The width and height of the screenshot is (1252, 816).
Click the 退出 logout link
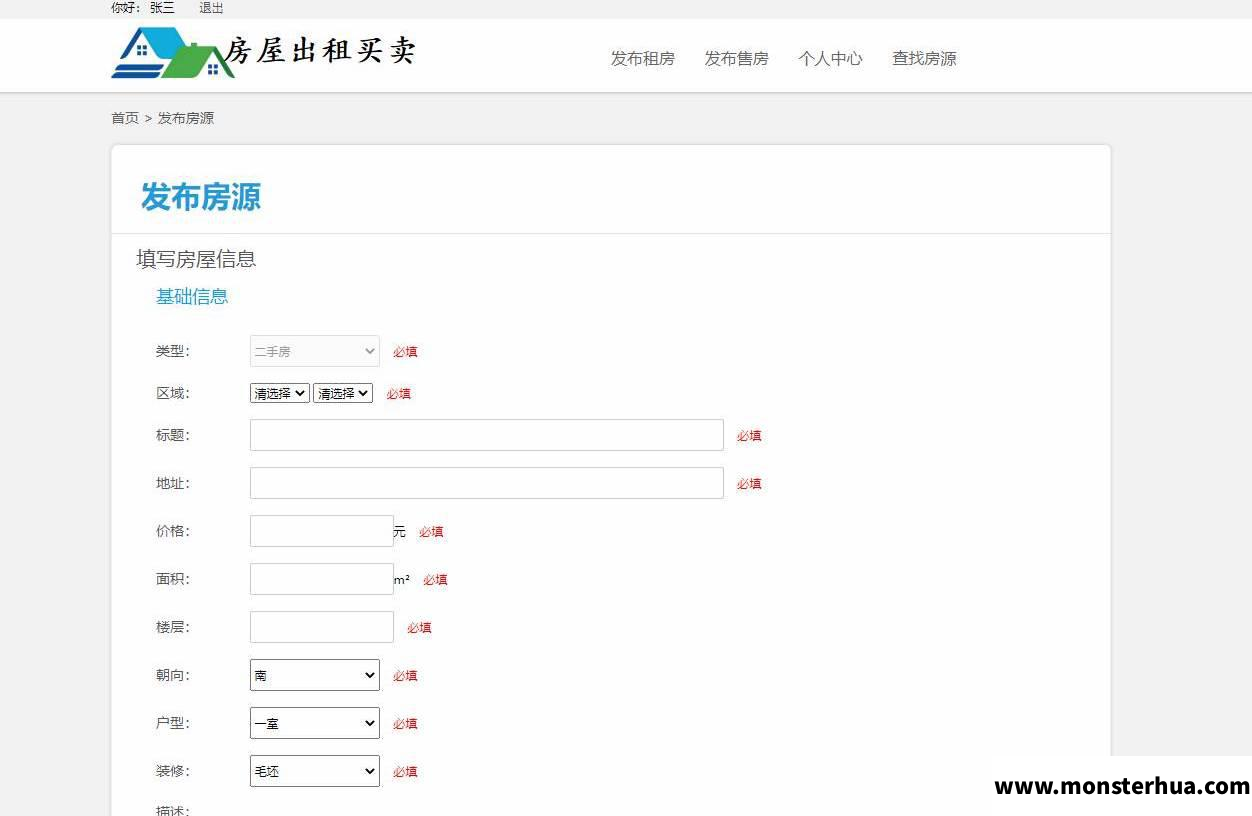(x=211, y=8)
